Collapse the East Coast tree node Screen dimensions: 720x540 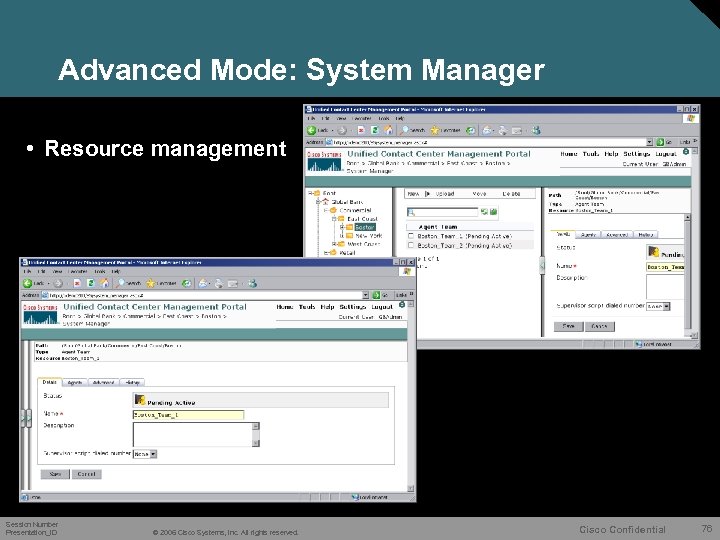(x=334, y=219)
